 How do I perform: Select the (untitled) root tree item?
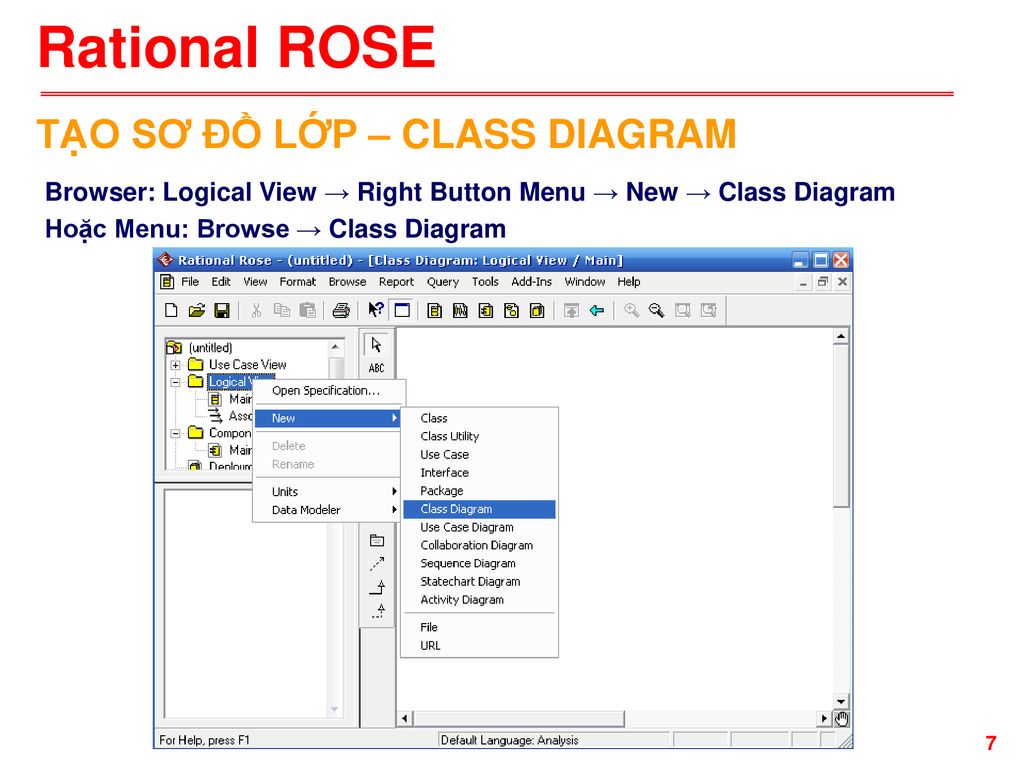pos(210,348)
